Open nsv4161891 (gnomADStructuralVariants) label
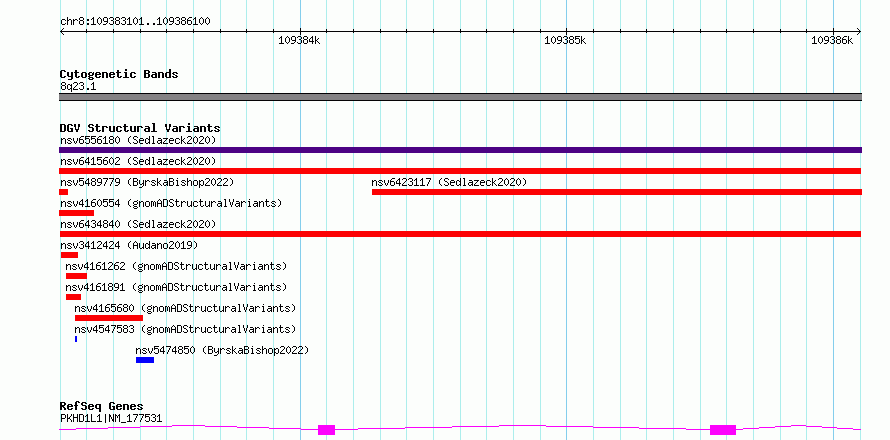 click(176, 287)
